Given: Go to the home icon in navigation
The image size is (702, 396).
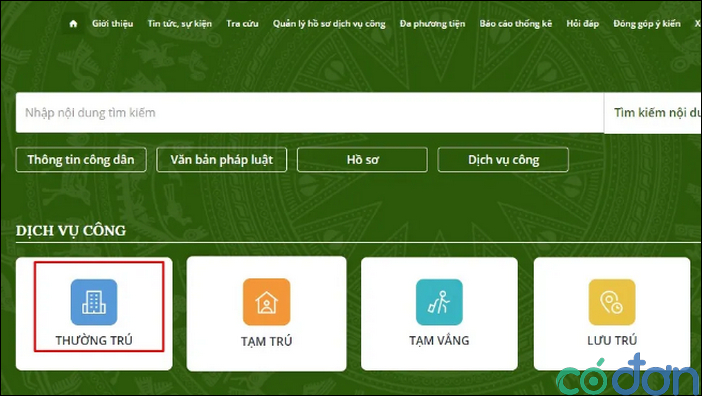Looking at the screenshot, I should tap(73, 24).
